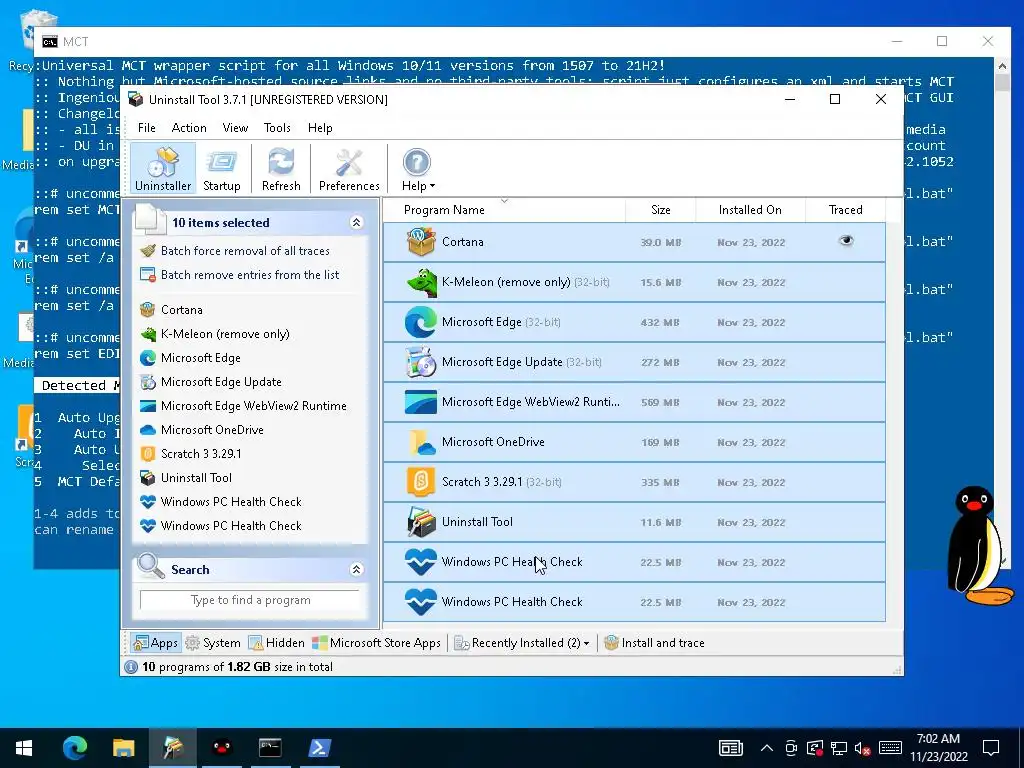1024x768 pixels.
Task: Click Batch force removal of all traces
Action: pos(245,251)
